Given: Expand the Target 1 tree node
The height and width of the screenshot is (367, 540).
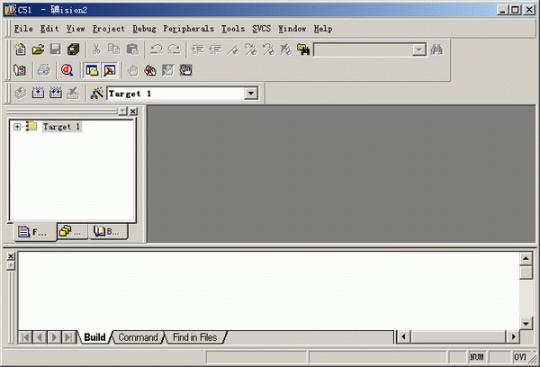Looking at the screenshot, I should tap(17, 127).
